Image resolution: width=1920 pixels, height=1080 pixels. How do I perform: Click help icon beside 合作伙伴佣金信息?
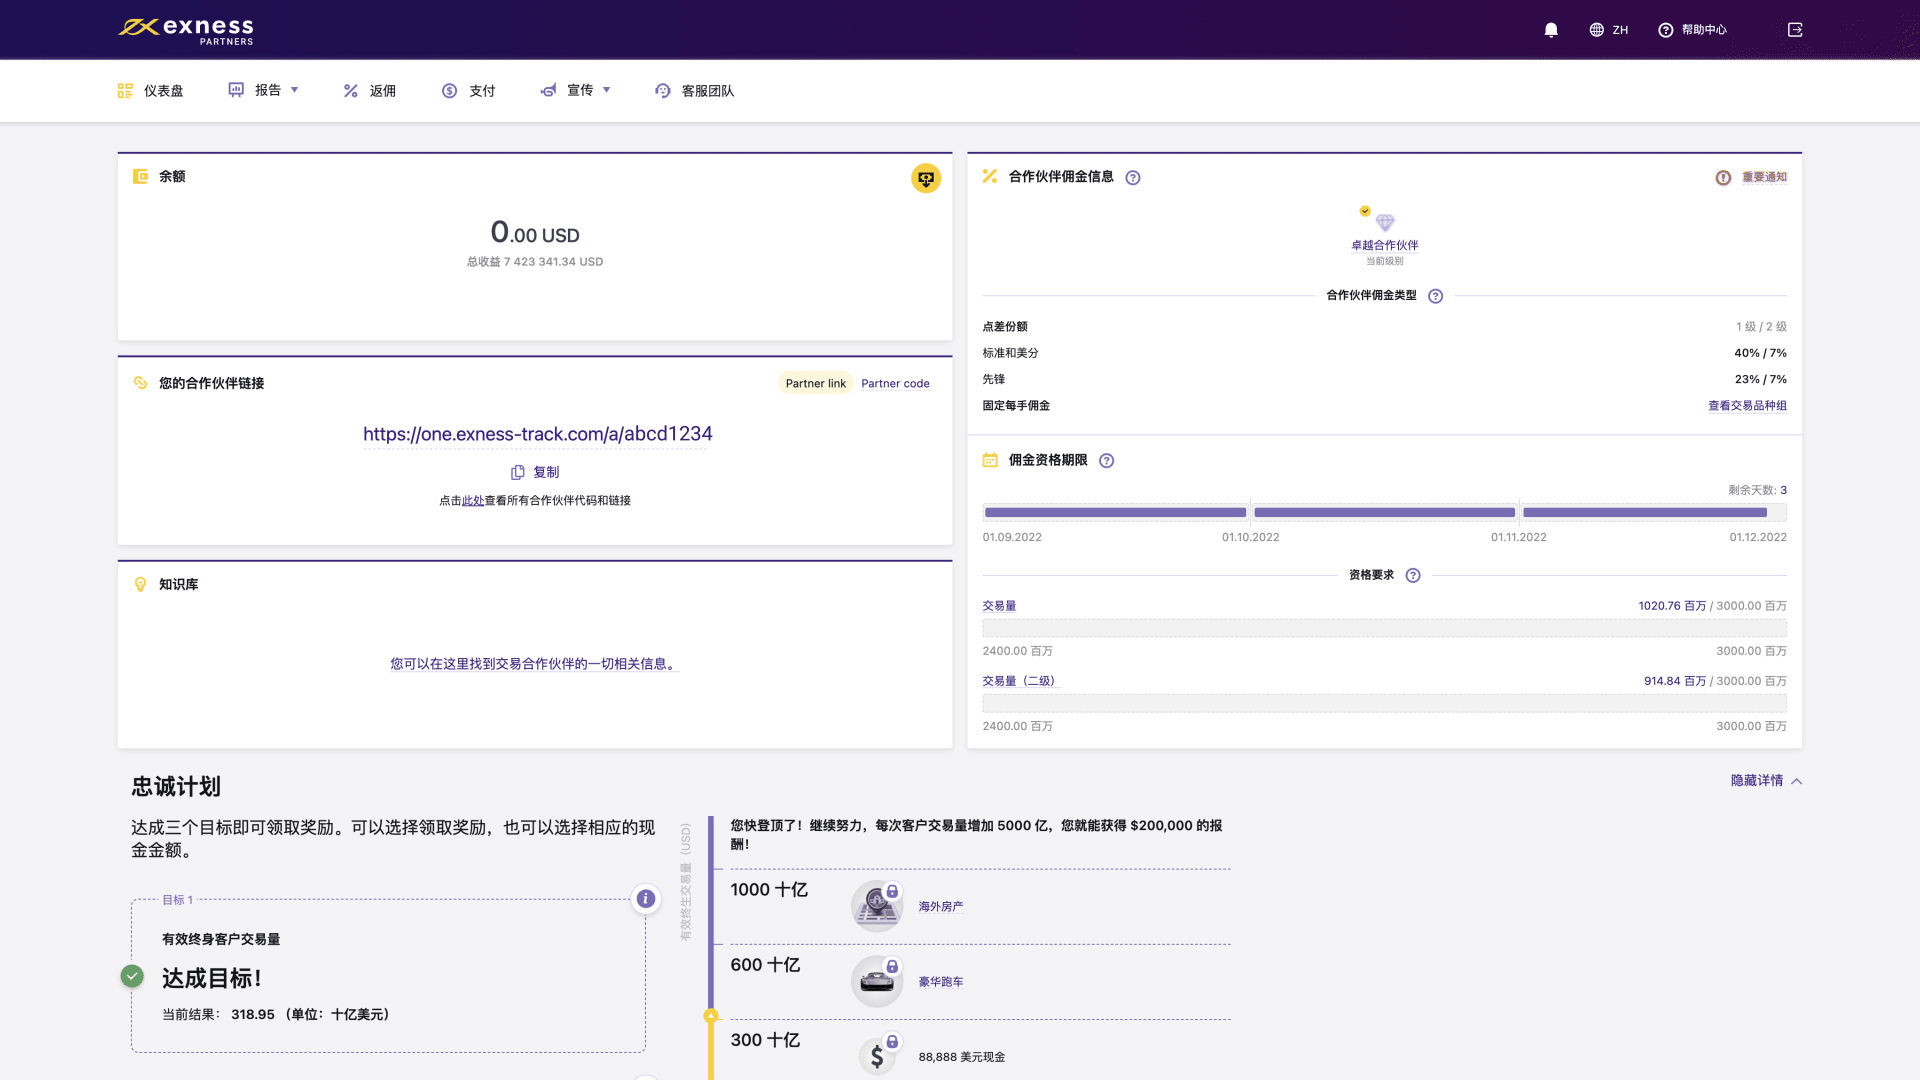1133,178
